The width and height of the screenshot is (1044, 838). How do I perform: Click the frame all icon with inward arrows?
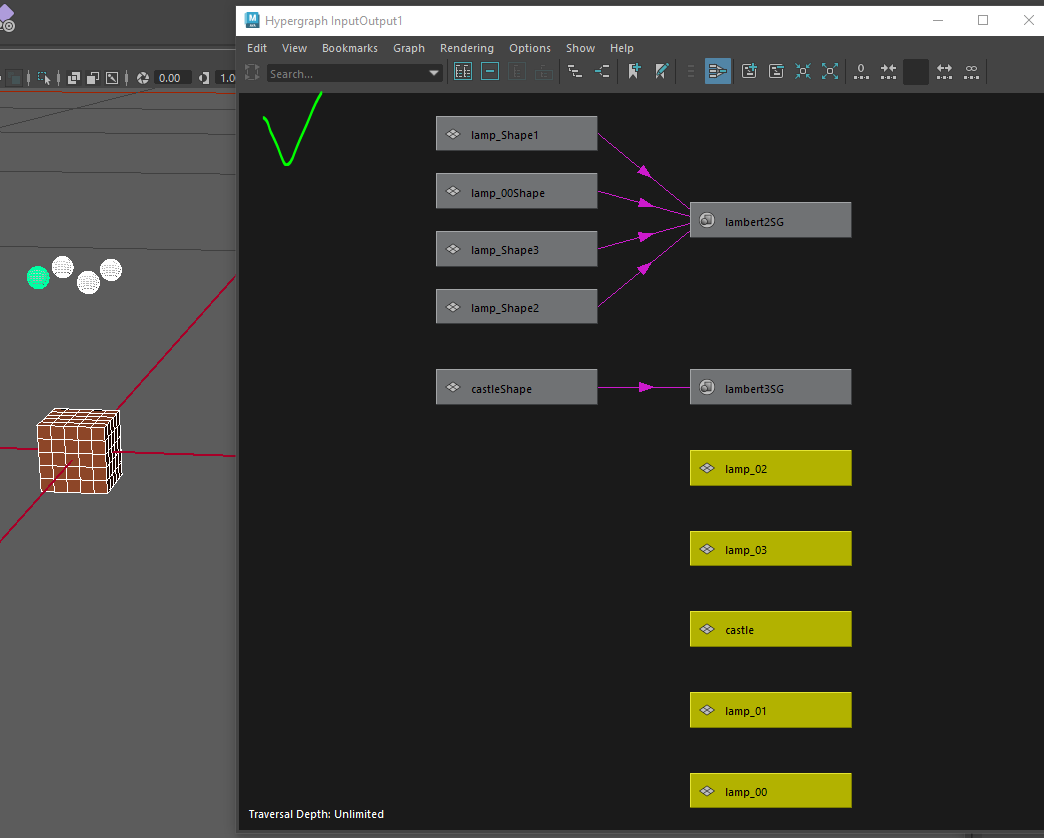(803, 72)
